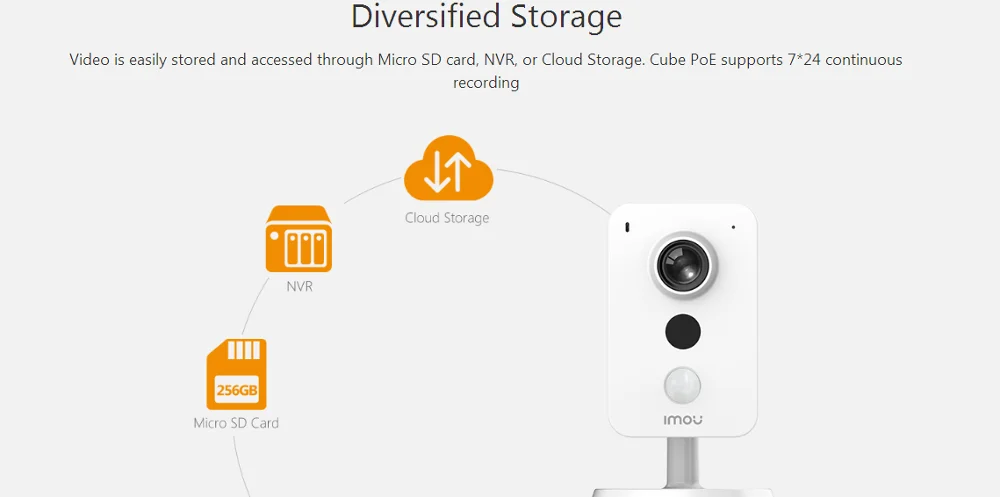Click the description line mentioning Cube PoE
The width and height of the screenshot is (1000, 497).
tap(486, 60)
